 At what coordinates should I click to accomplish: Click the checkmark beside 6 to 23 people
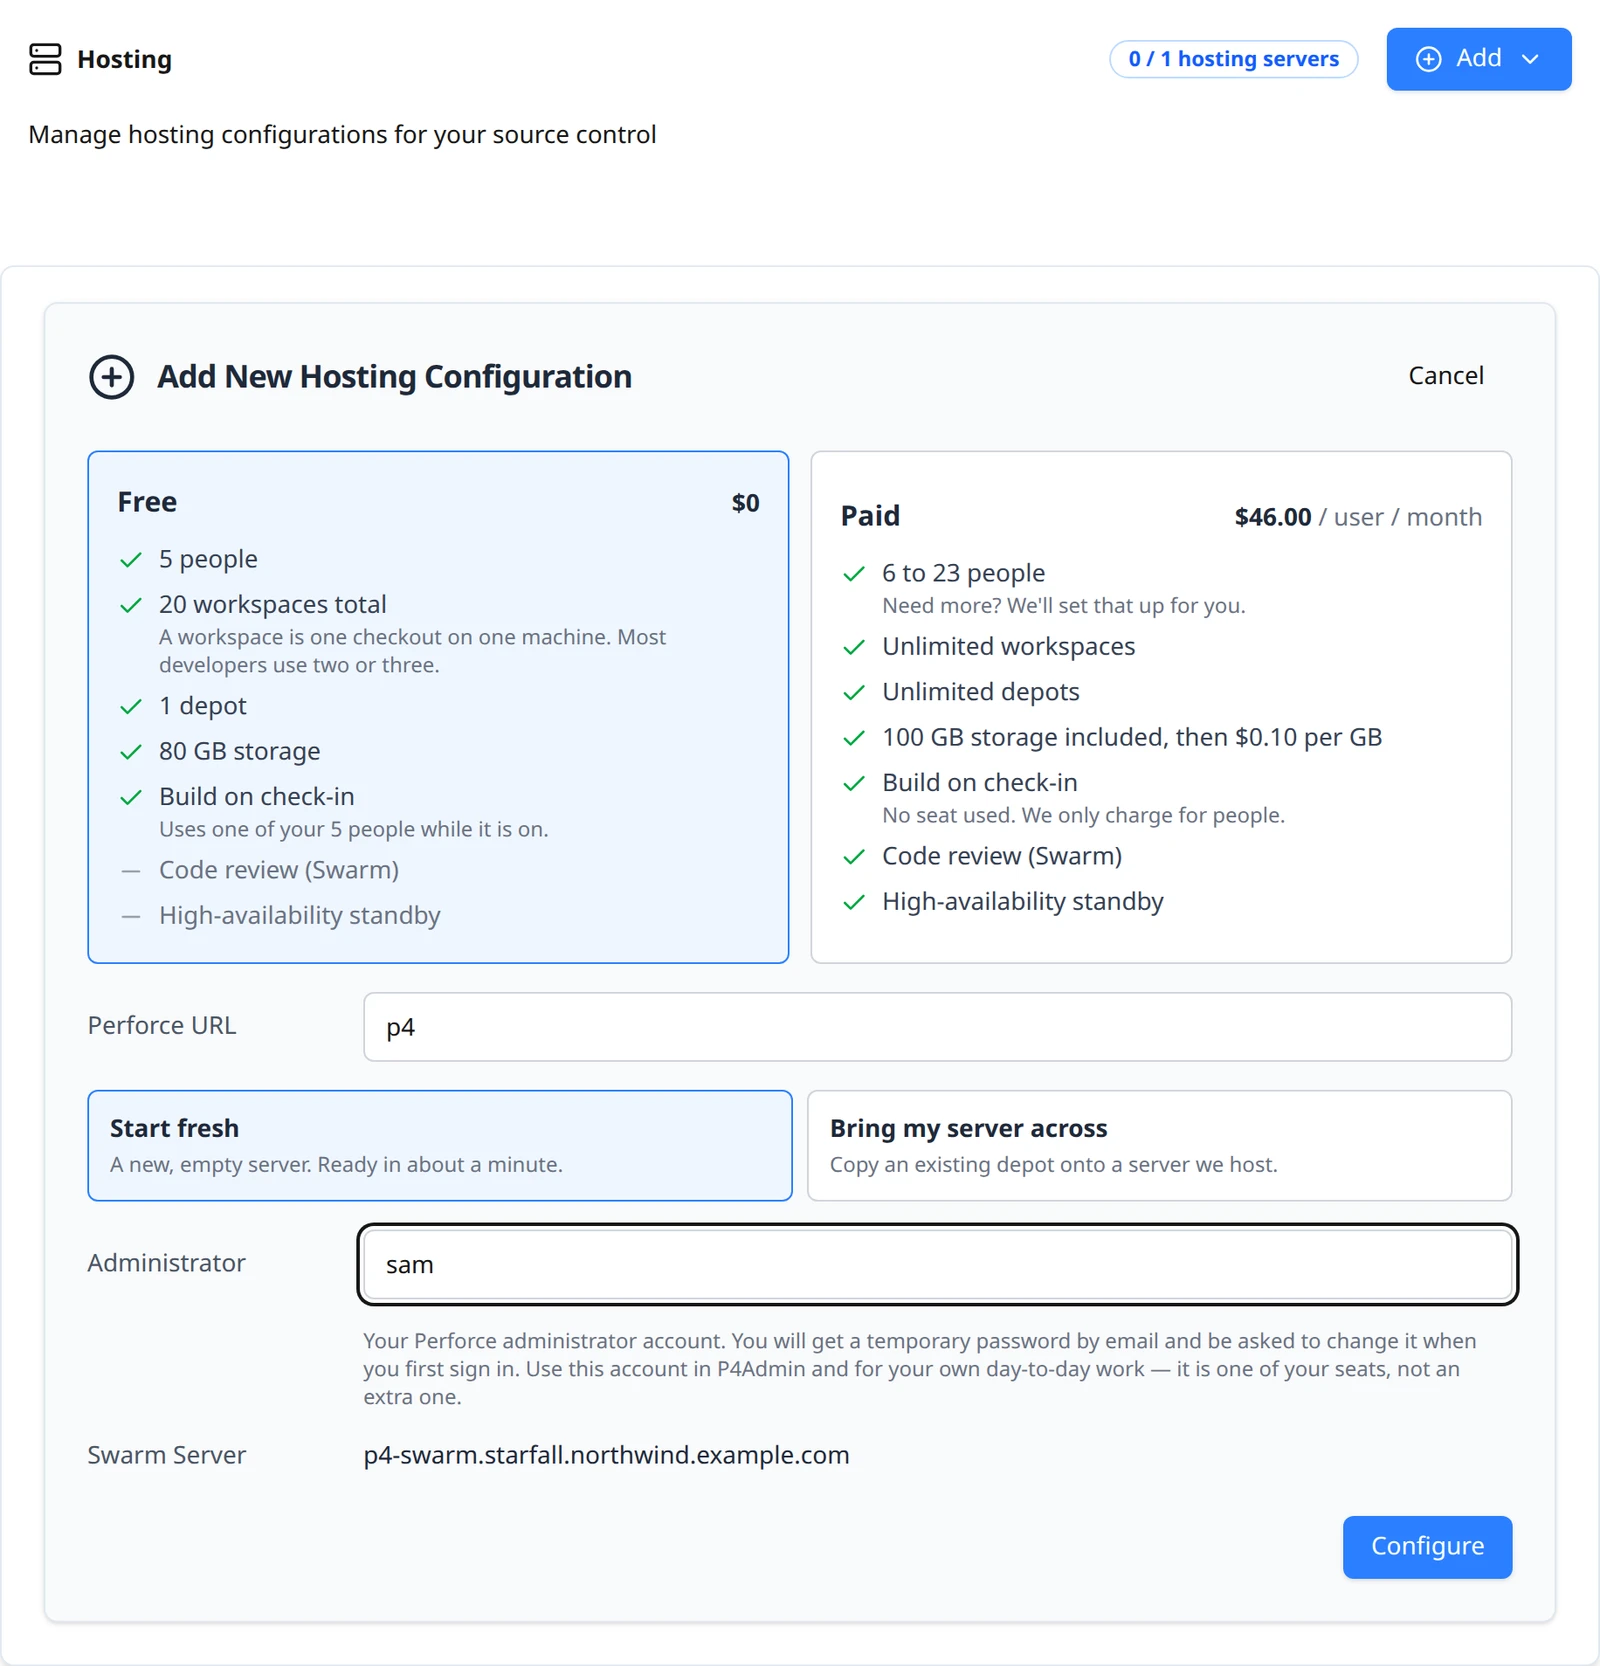854,574
